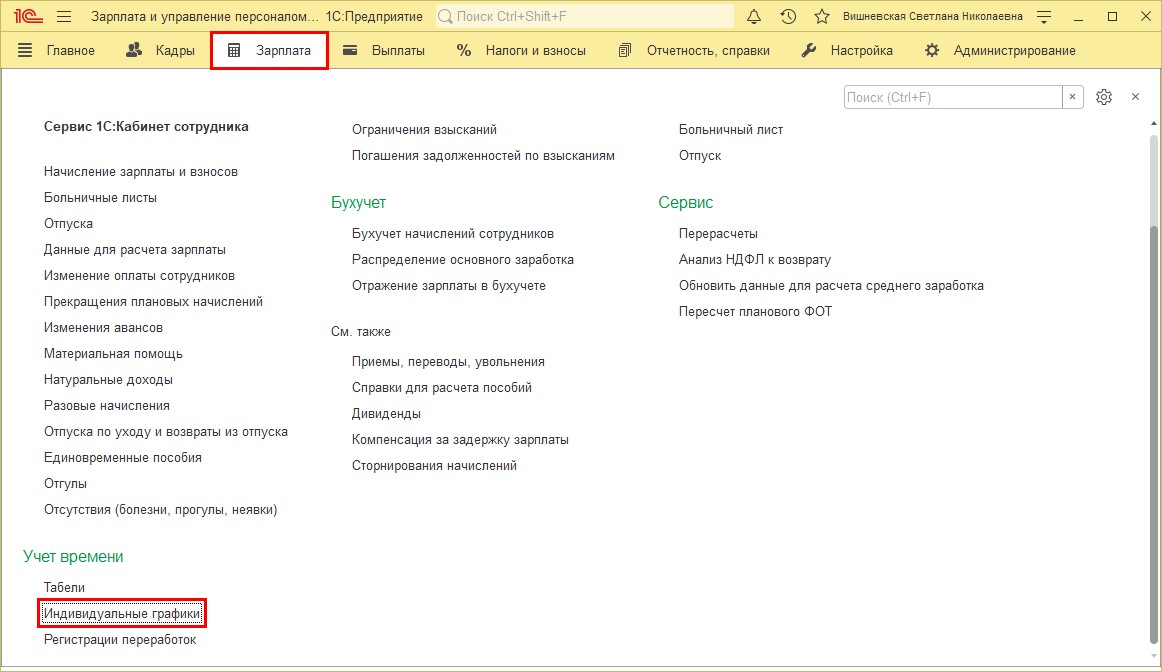Open Отгулы link
The height and width of the screenshot is (672, 1162).
(x=65, y=484)
